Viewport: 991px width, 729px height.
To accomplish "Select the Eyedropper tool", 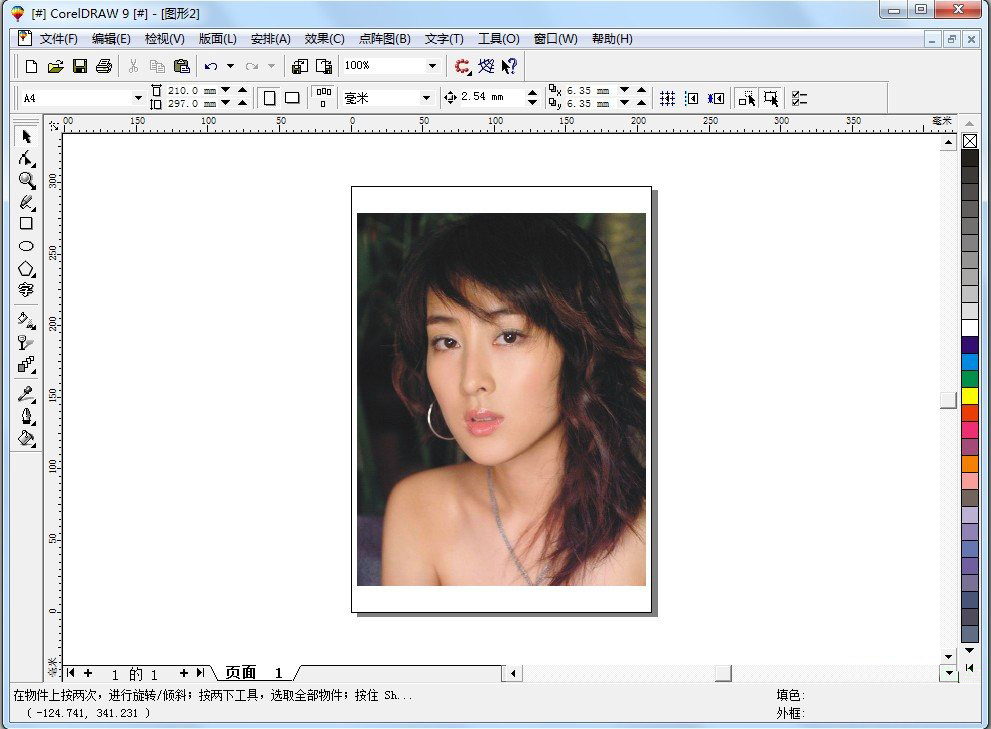I will [x=26, y=393].
